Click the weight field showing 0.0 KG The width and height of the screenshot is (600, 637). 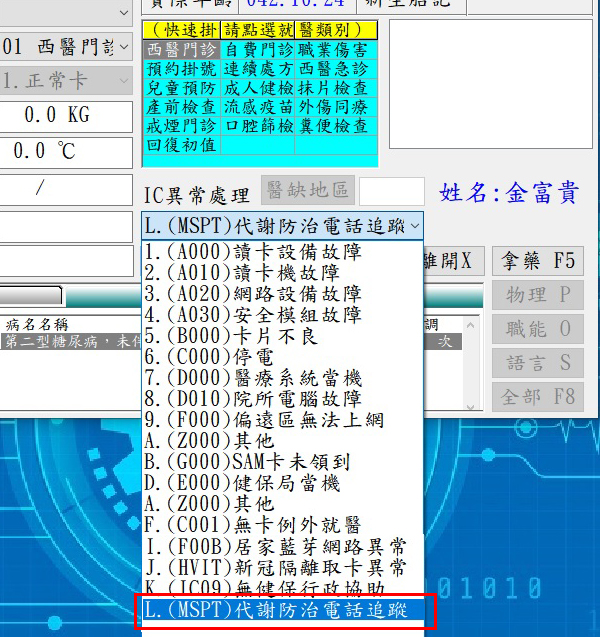[65, 115]
